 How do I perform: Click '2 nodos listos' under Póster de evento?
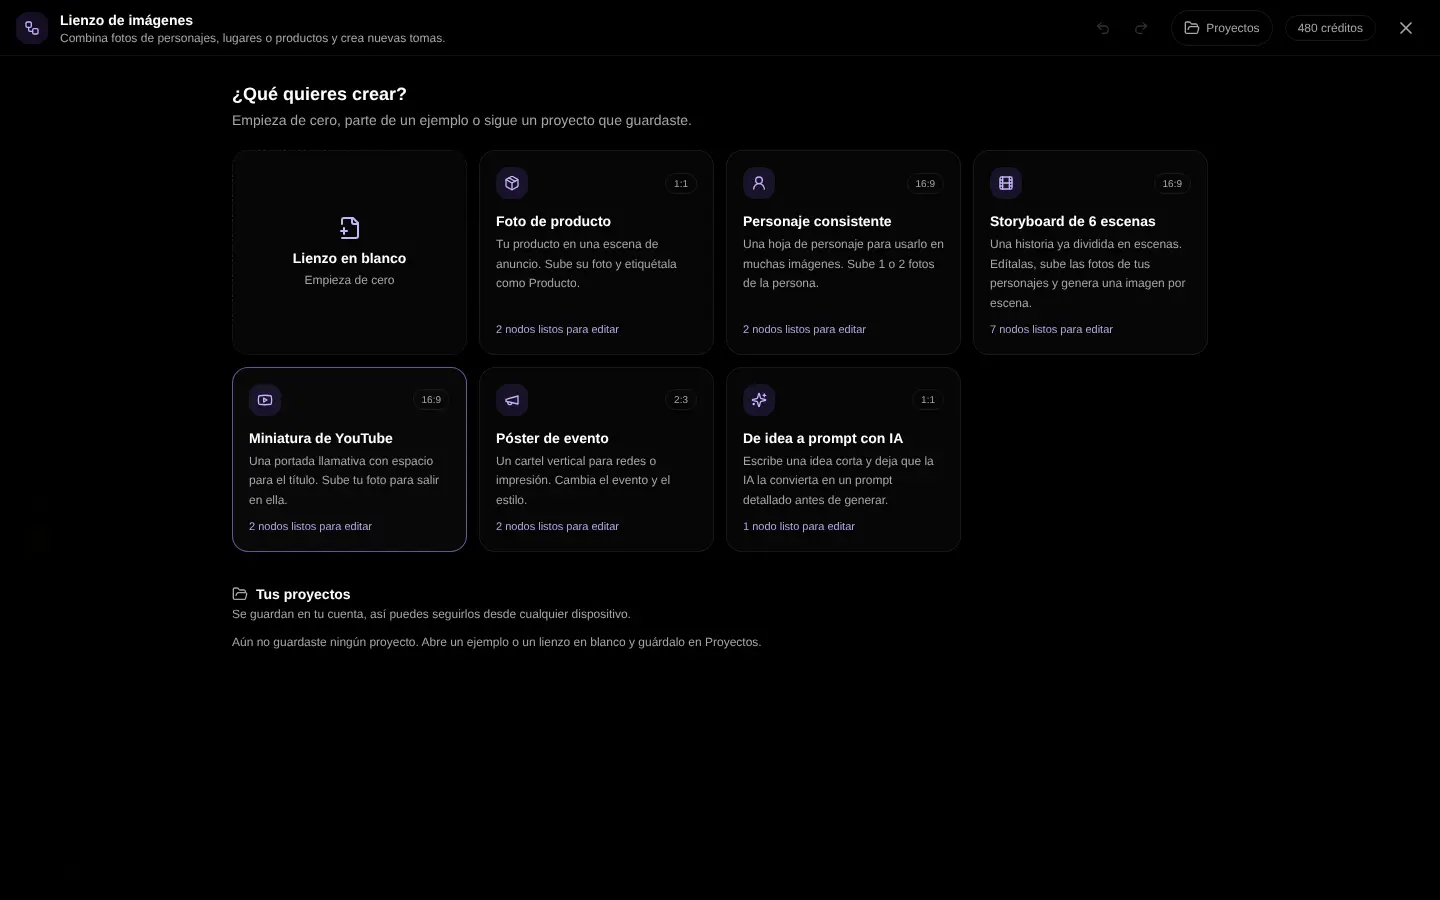tap(557, 526)
